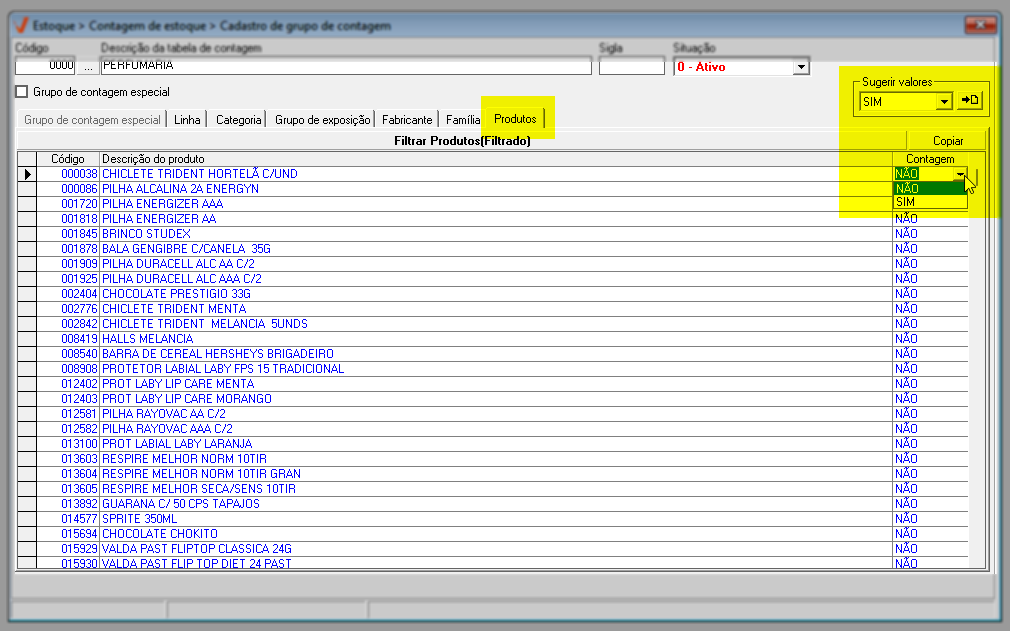Click the apply suggested values arrow icon
The height and width of the screenshot is (631, 1010).
pos(969,100)
